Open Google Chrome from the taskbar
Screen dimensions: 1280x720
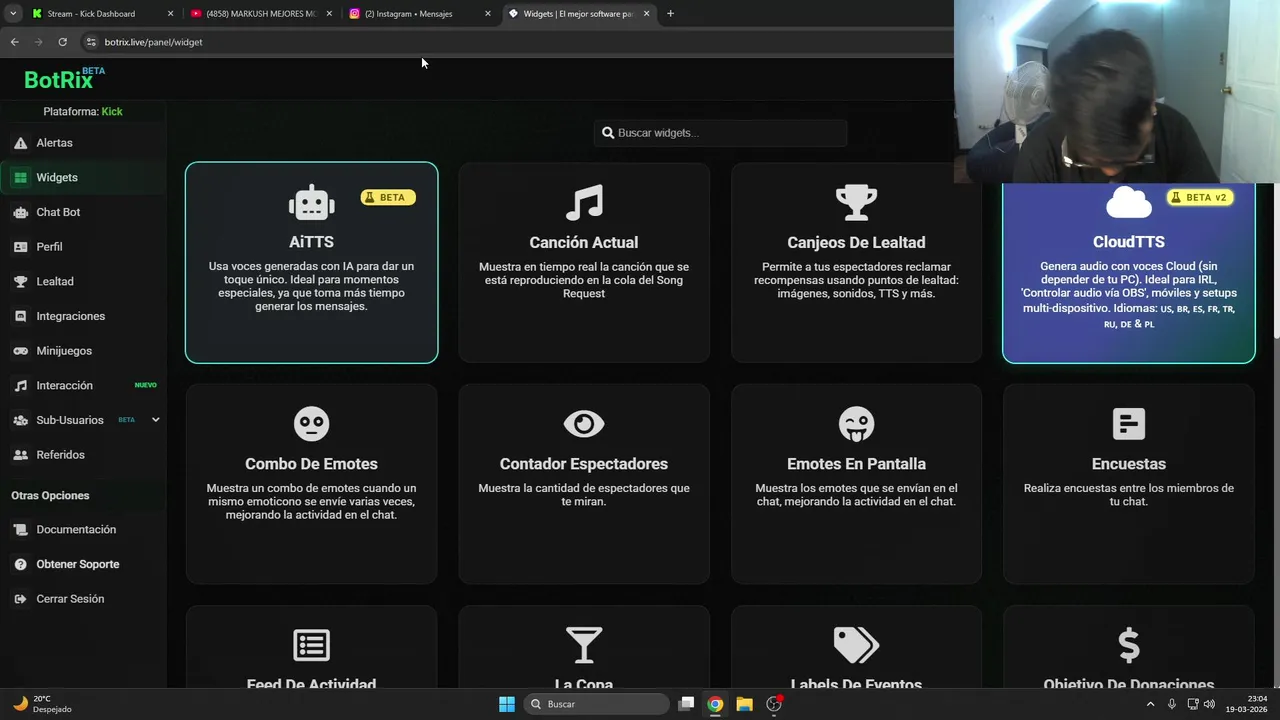click(715, 704)
